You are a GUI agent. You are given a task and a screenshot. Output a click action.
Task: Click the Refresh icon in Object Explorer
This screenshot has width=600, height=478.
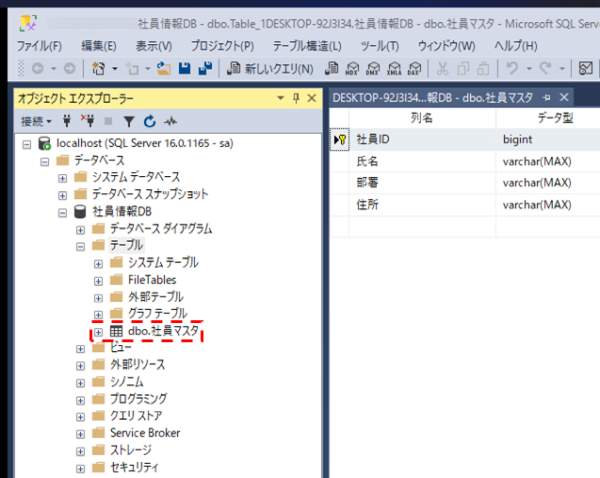point(149,121)
